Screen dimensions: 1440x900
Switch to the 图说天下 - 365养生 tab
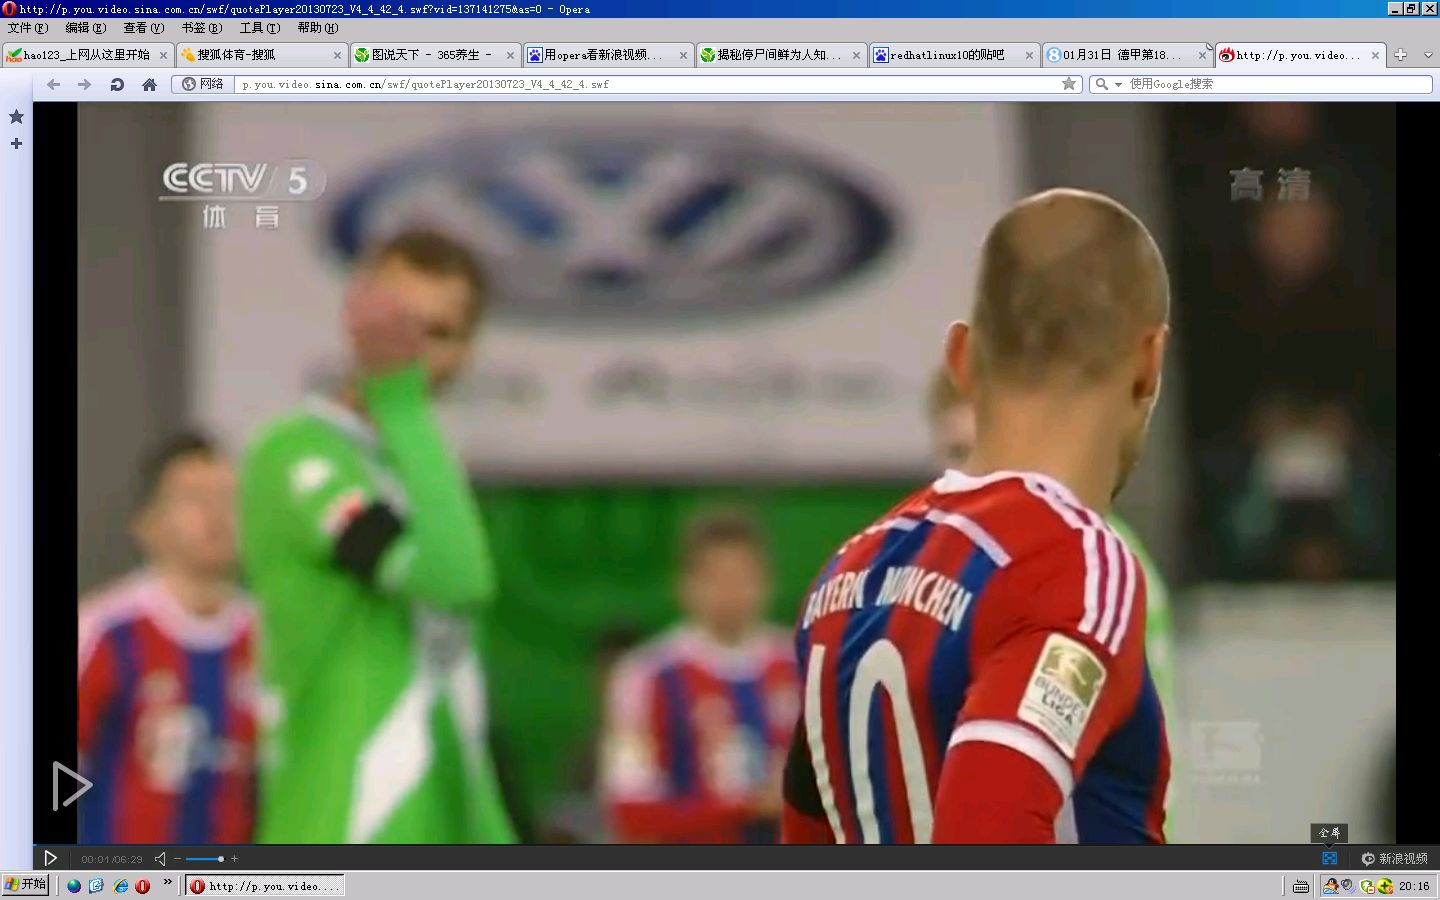[x=434, y=55]
